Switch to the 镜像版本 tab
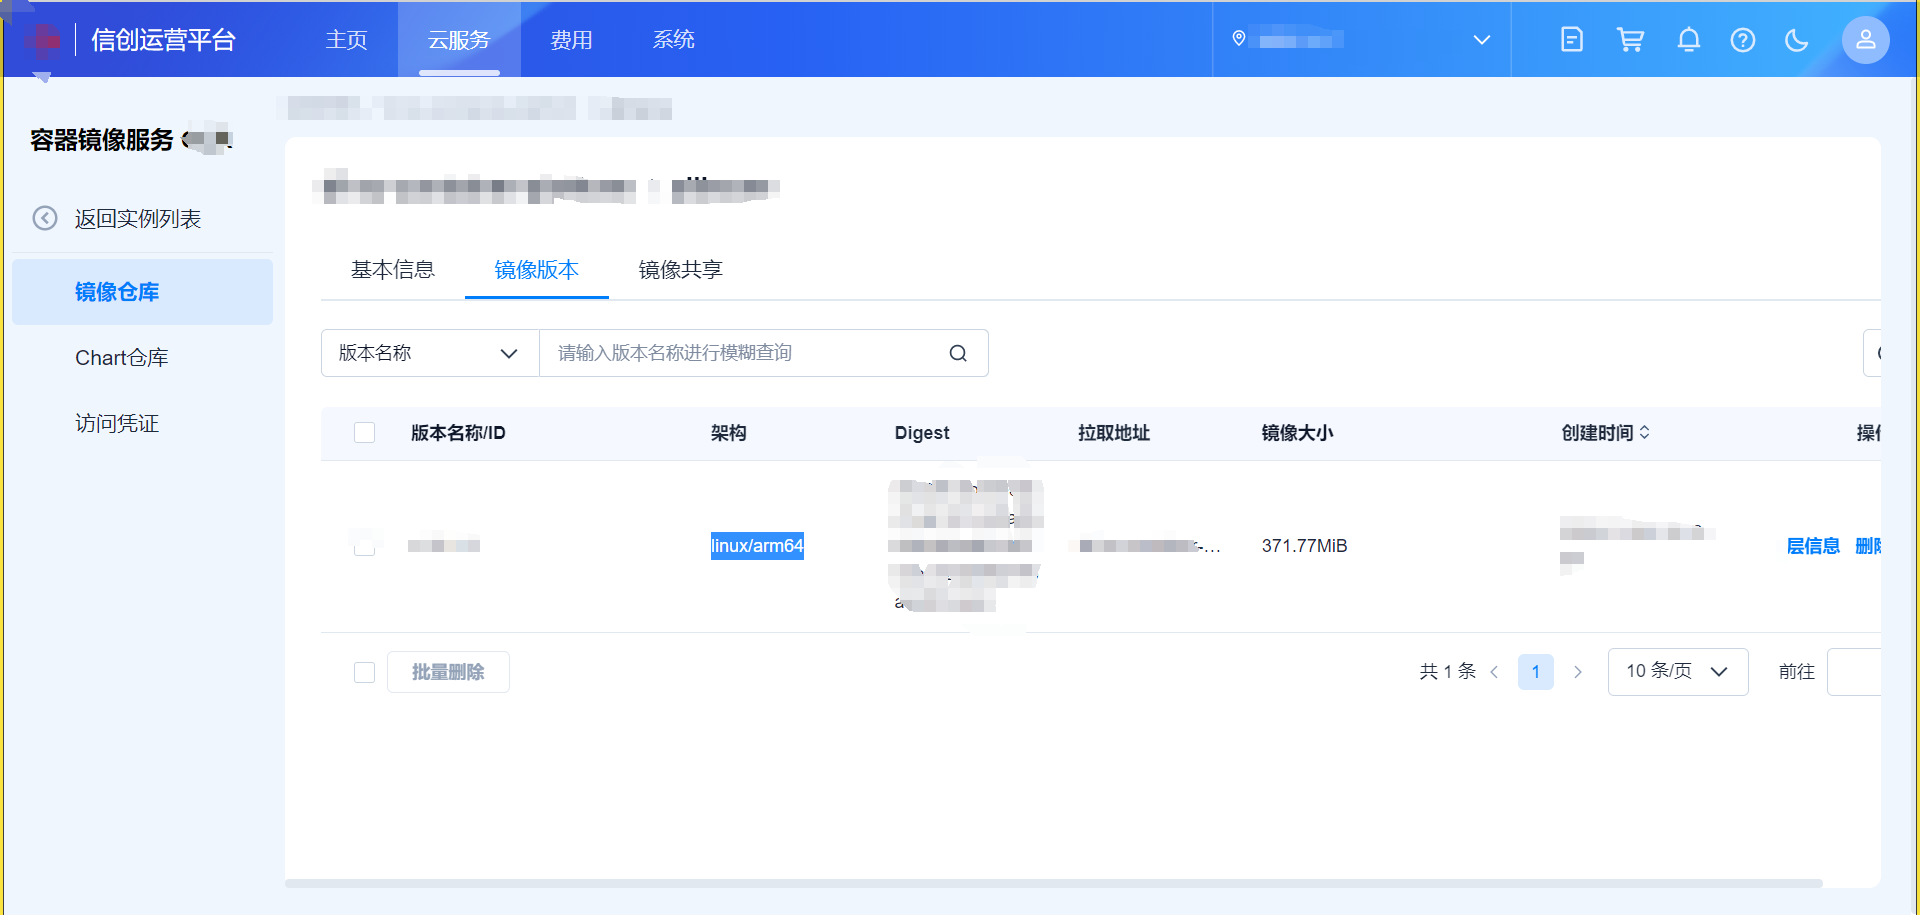The height and width of the screenshot is (915, 1920). [537, 270]
